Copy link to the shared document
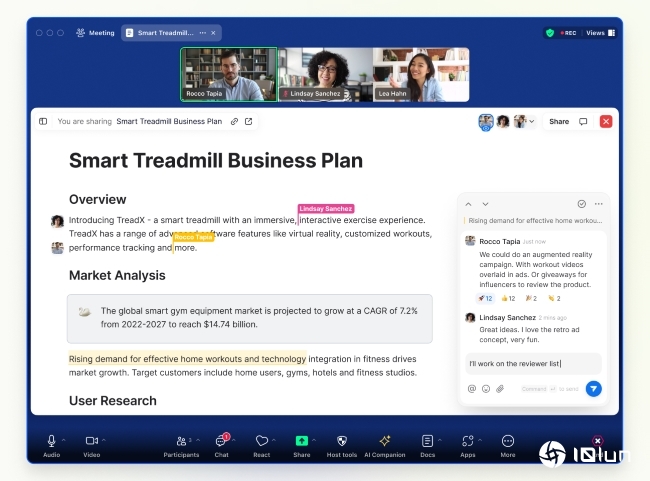The image size is (650, 481). pyautogui.click(x=234, y=121)
